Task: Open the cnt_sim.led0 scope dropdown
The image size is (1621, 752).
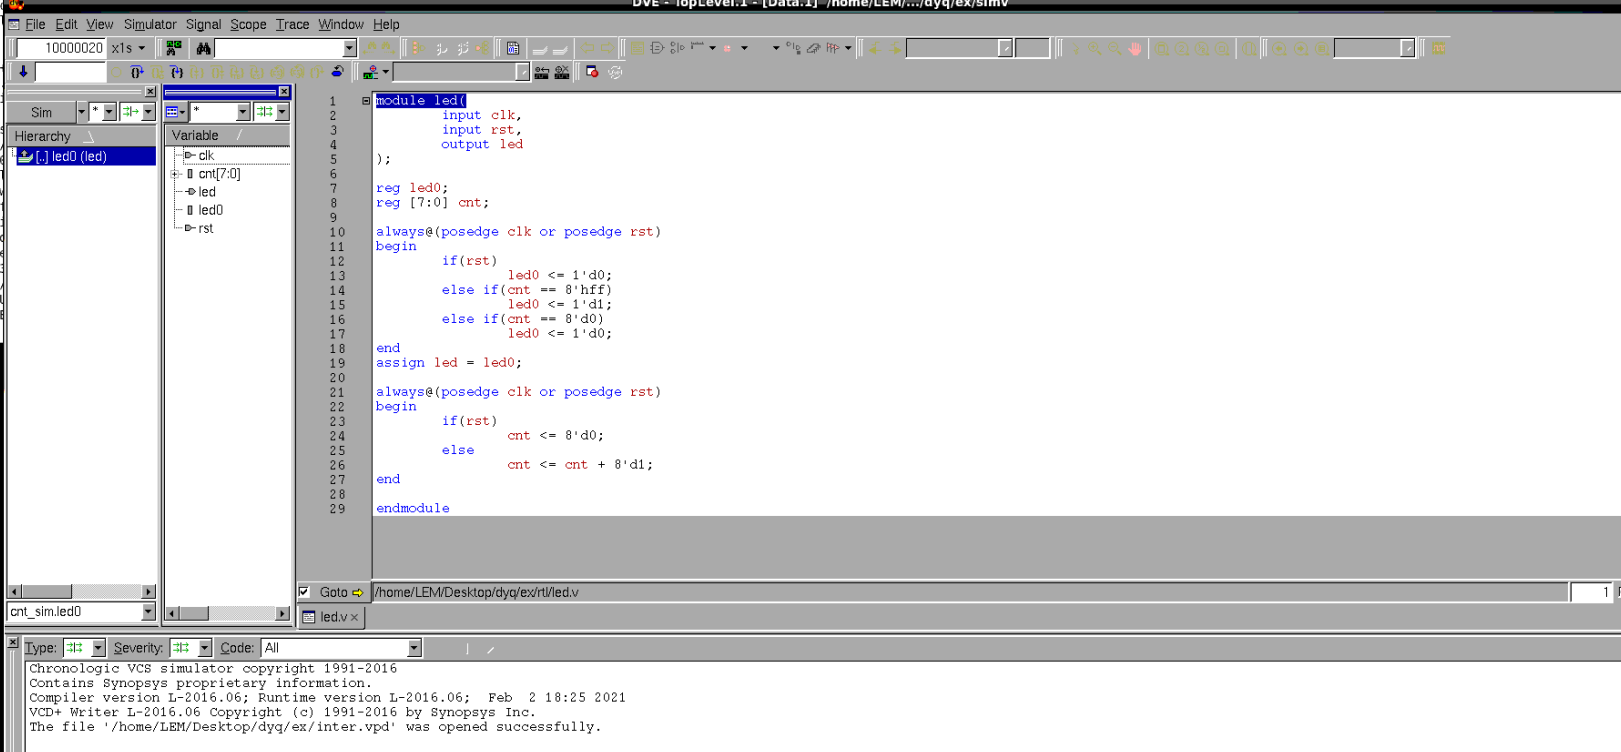Action: [148, 612]
